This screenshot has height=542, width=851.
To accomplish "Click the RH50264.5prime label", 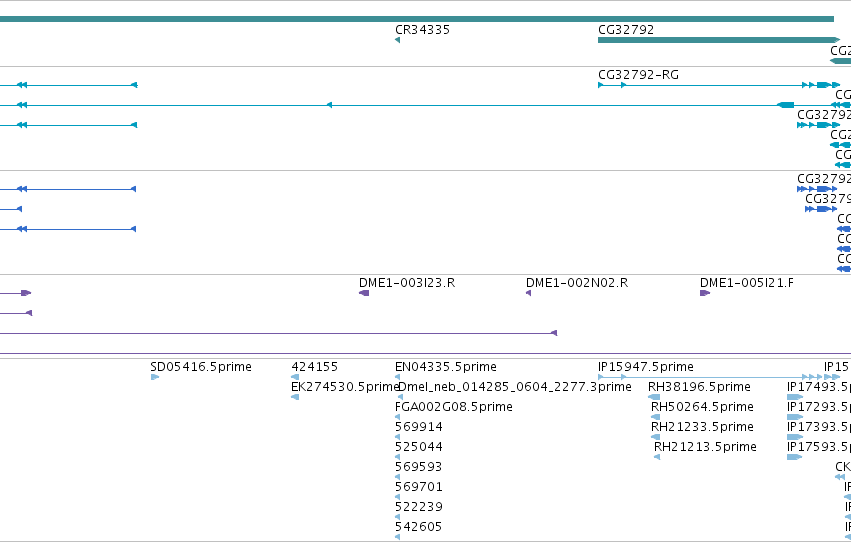I will click(x=702, y=407).
